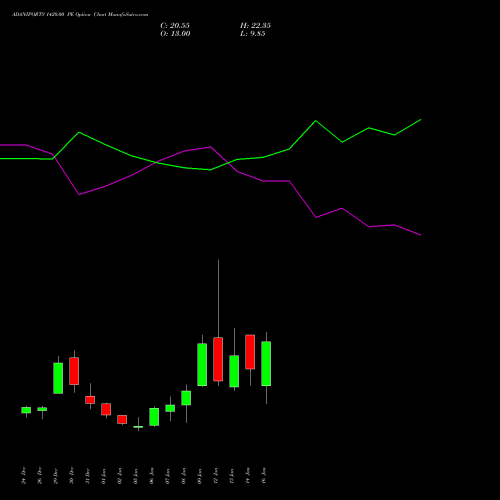Viewport: 500px width, 500px height.
Task: Click the chart title ADANIPORTS PE Option Chart
Action: click(x=80, y=15)
